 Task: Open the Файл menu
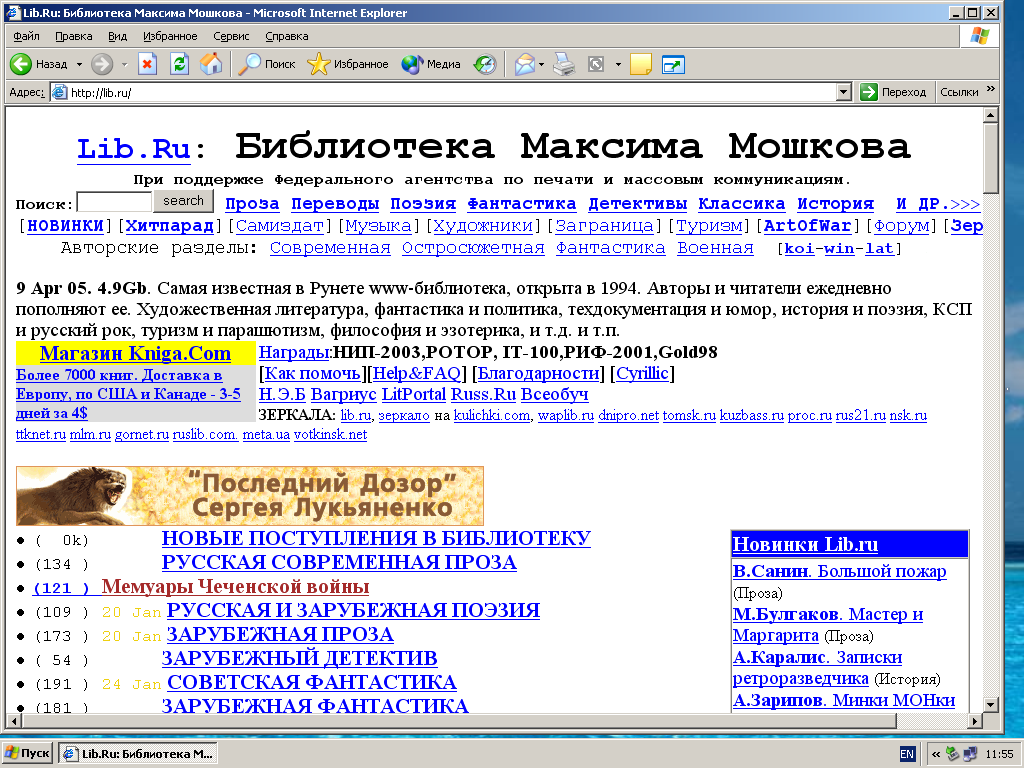(x=26, y=36)
